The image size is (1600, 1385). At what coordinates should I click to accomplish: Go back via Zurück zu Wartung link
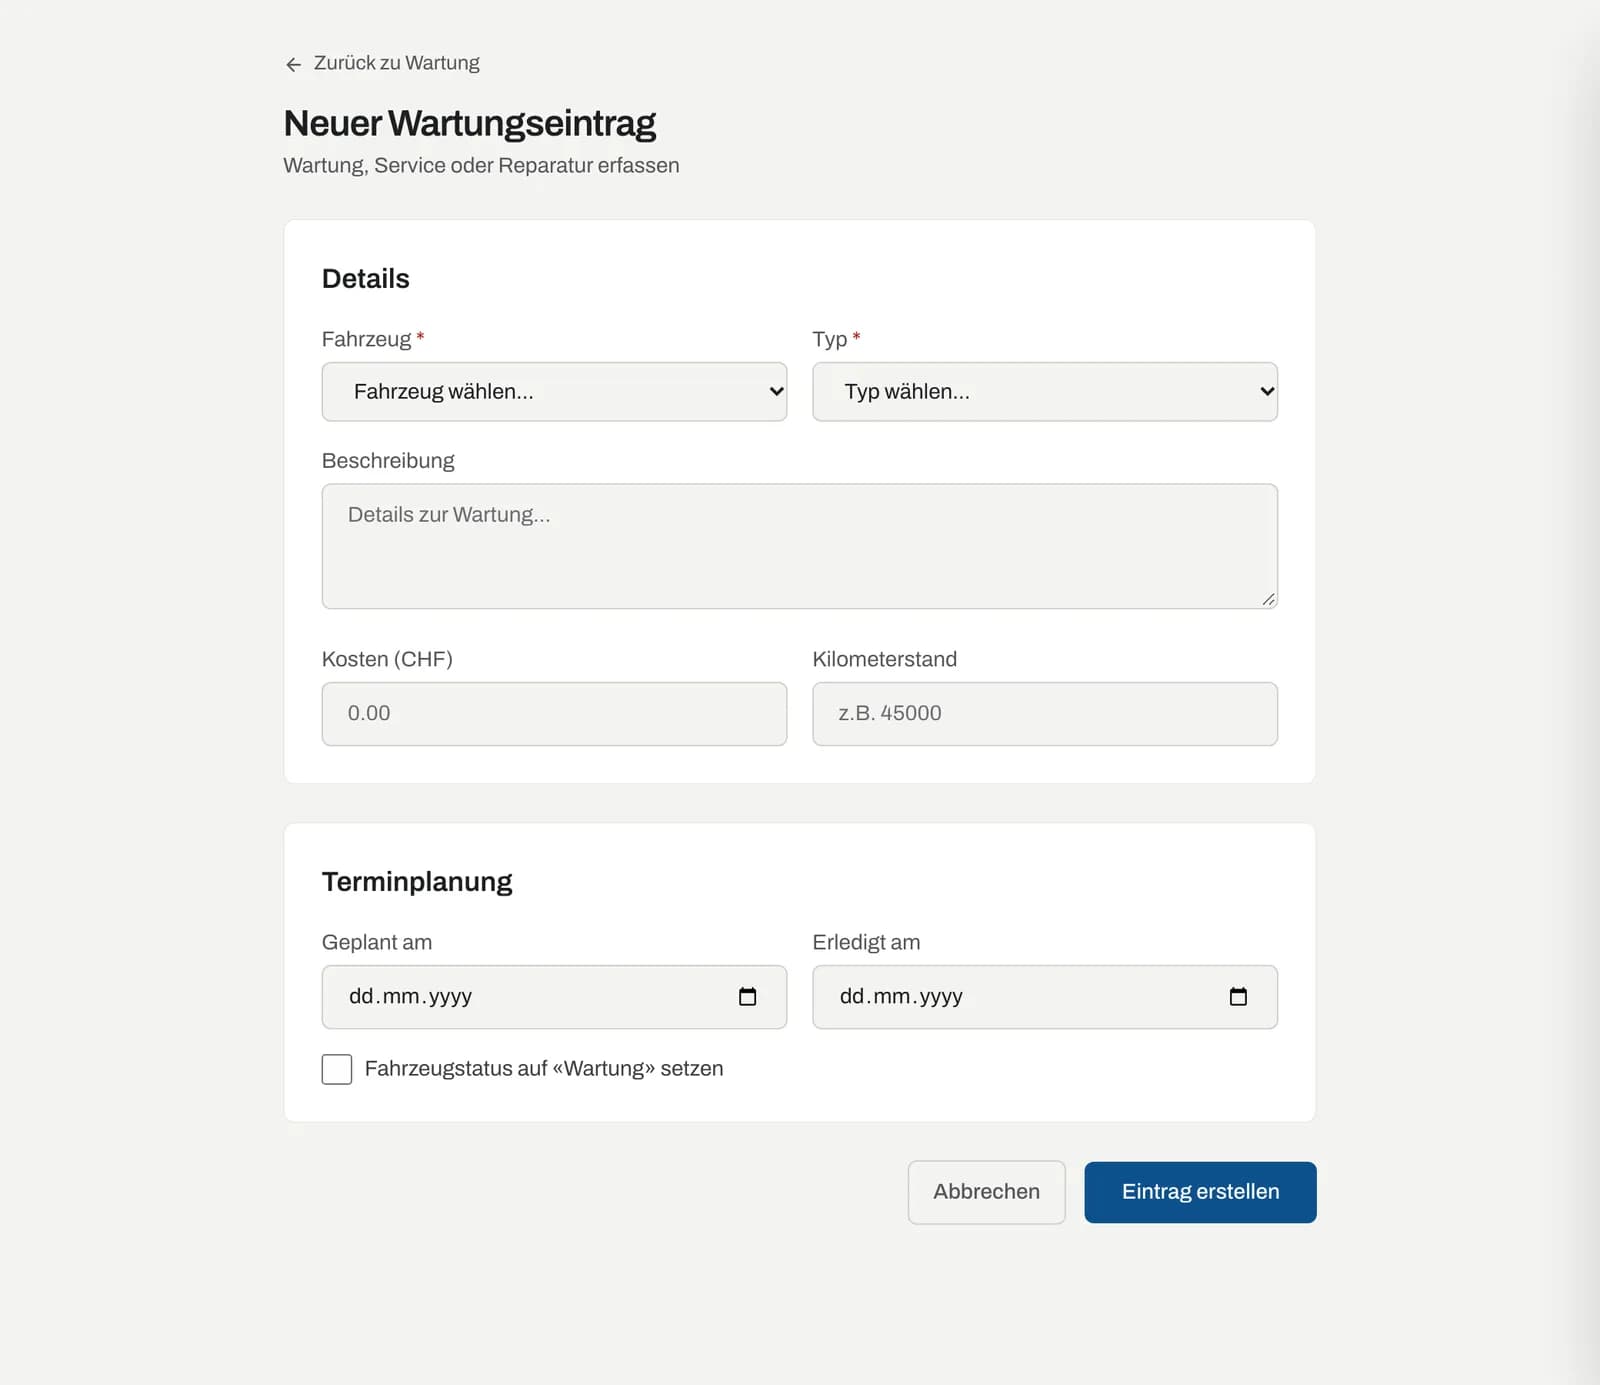(383, 63)
